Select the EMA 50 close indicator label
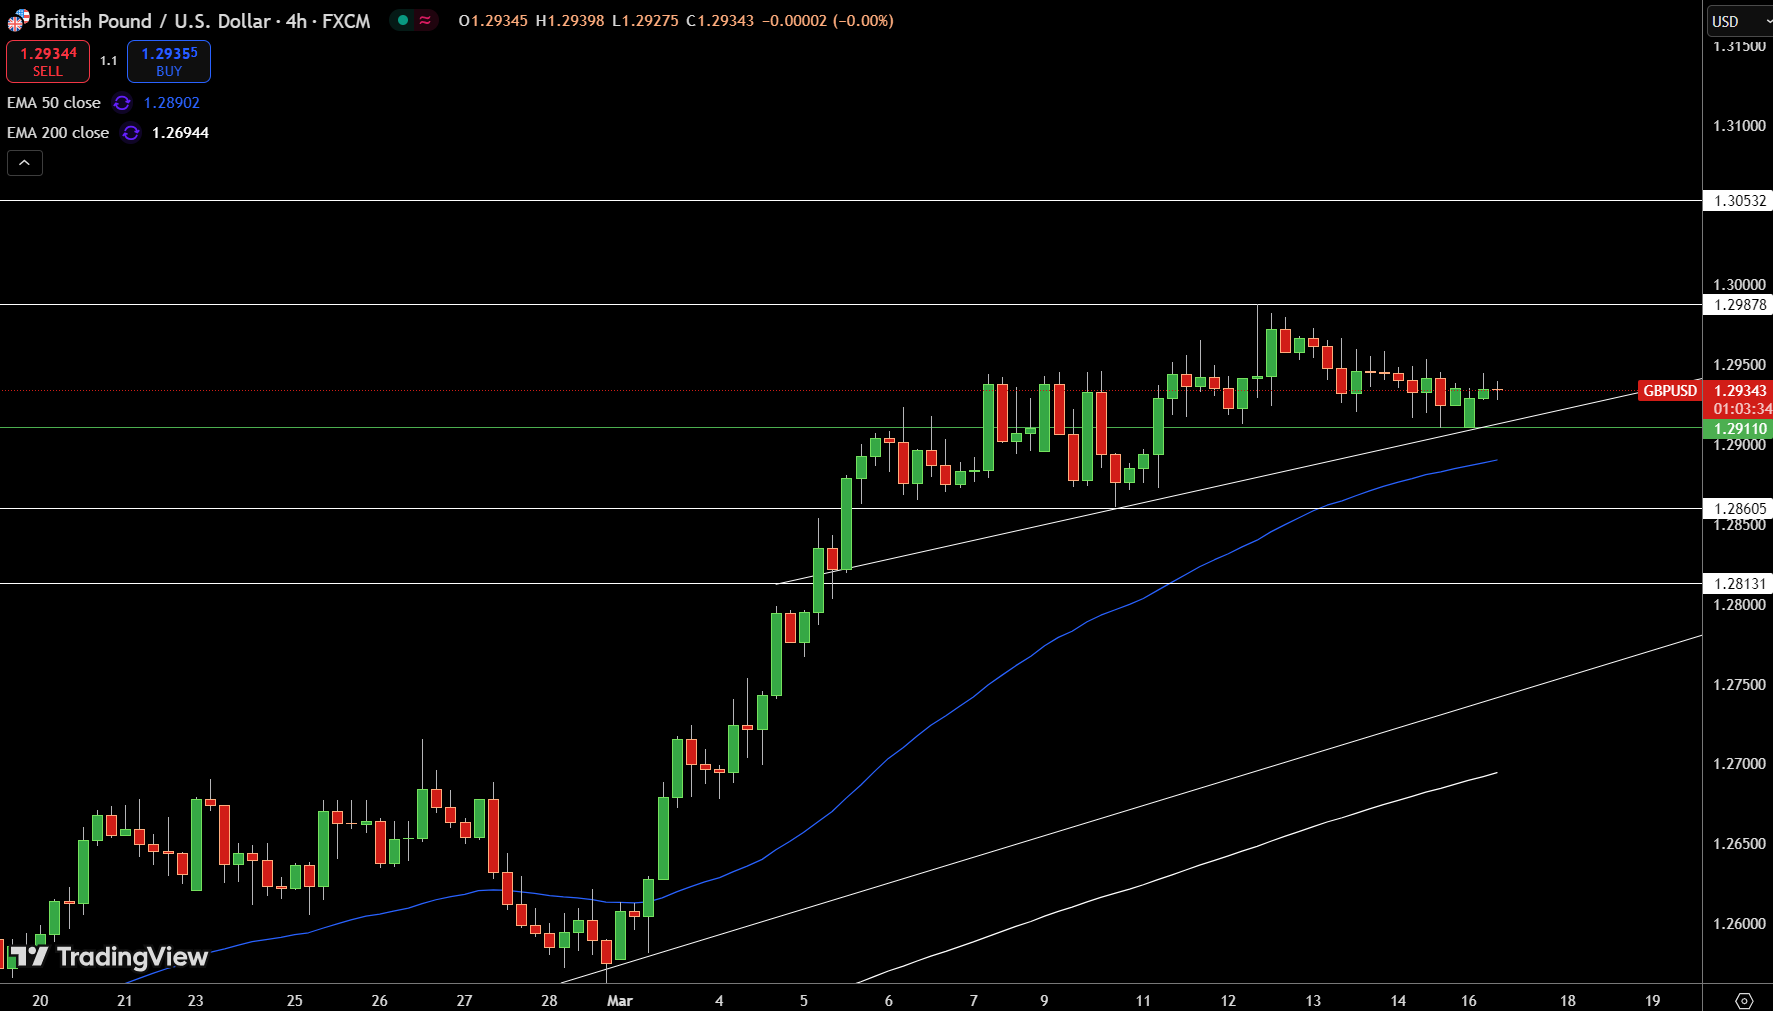This screenshot has height=1011, width=1773. click(54, 103)
